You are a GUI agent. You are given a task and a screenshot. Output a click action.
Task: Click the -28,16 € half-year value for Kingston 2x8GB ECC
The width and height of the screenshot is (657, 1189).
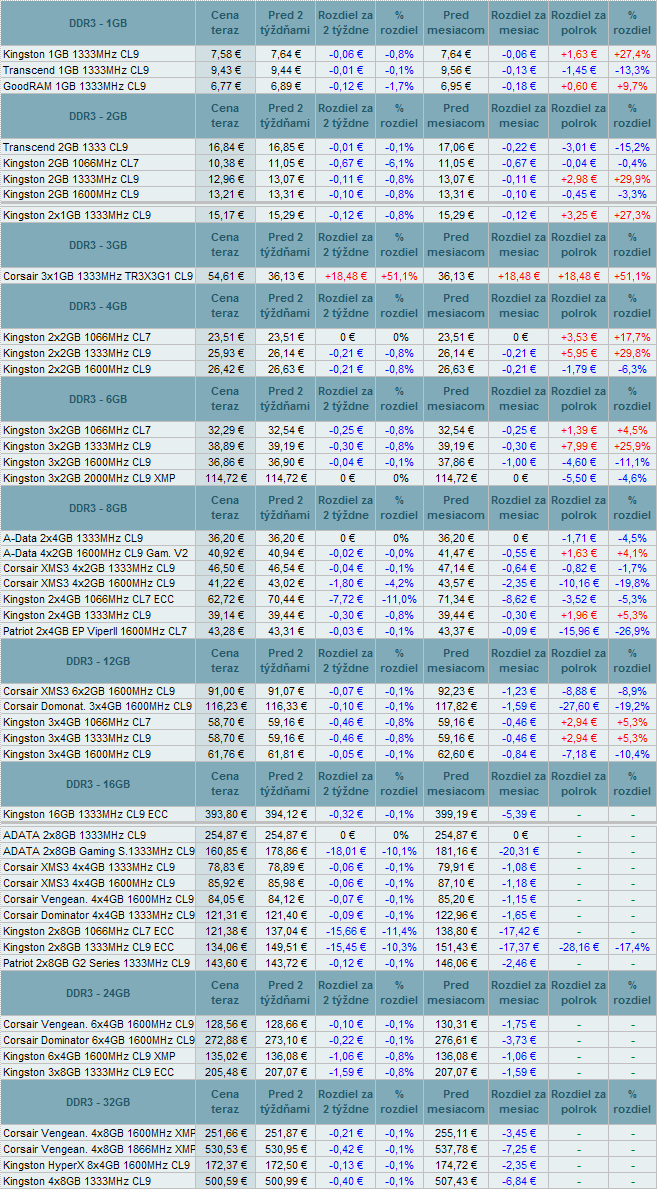point(579,947)
